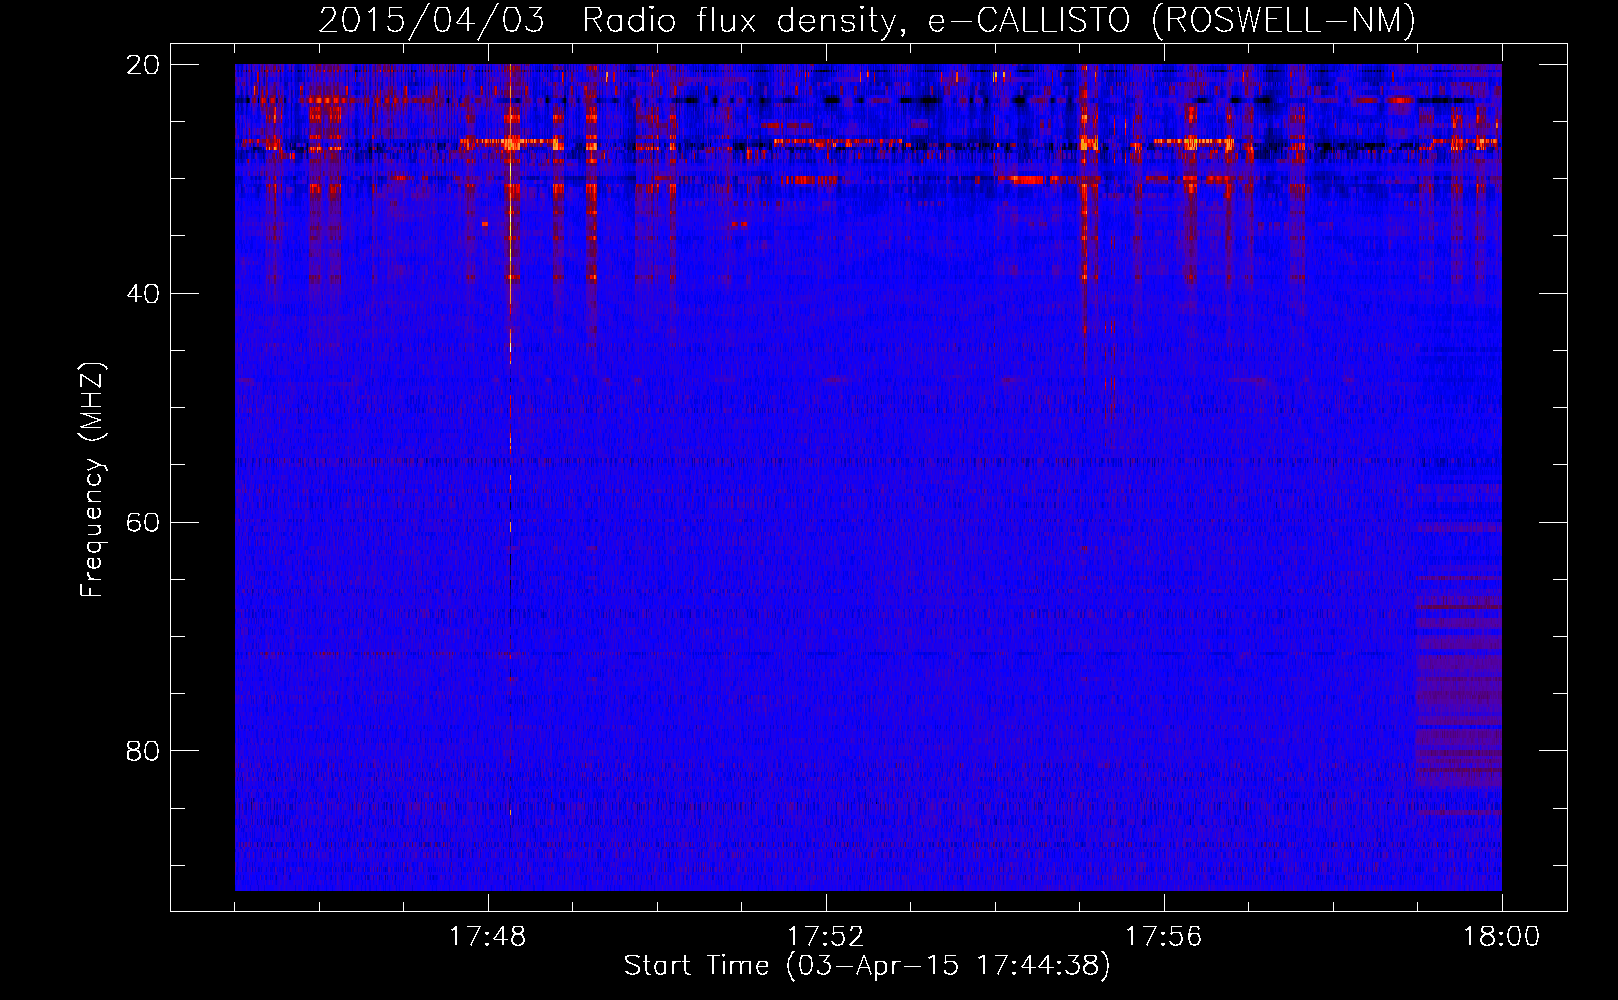Click the 20 frequency tick label
Image resolution: width=1618 pixels, height=1000 pixels.
pyautogui.click(x=142, y=65)
